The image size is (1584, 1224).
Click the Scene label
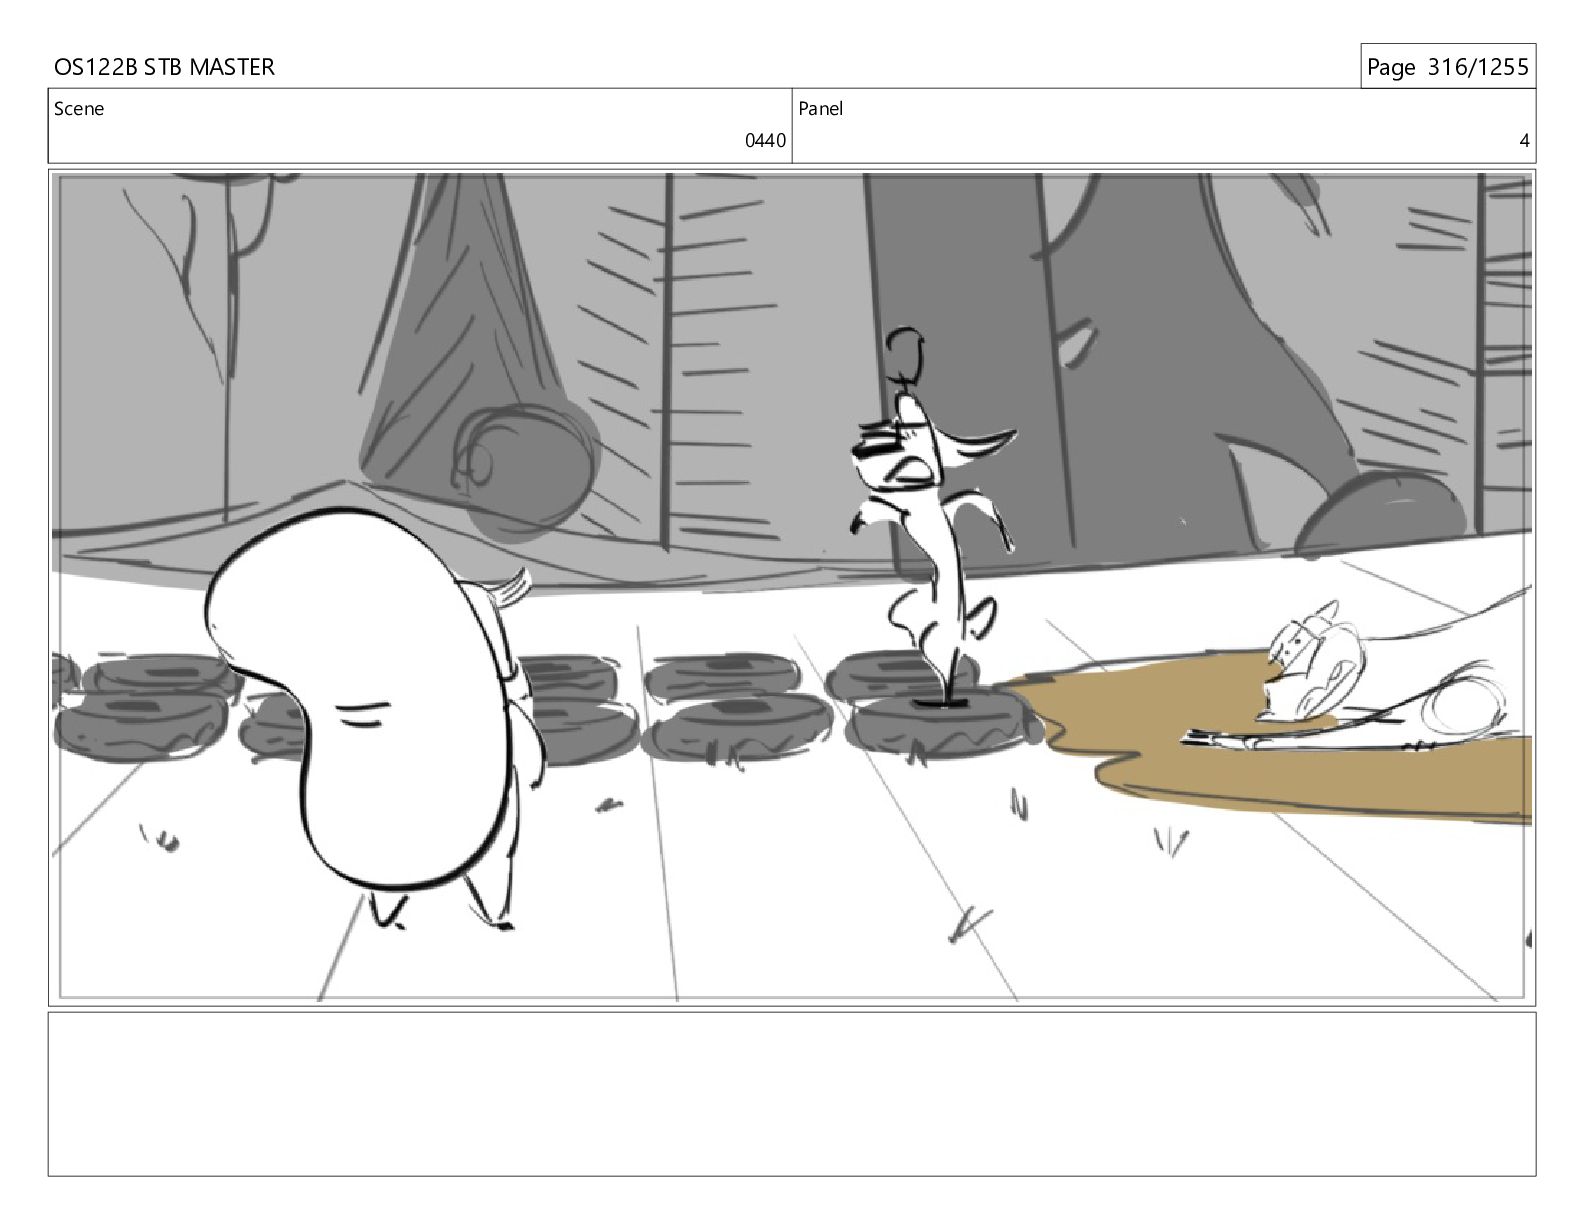pyautogui.click(x=79, y=109)
